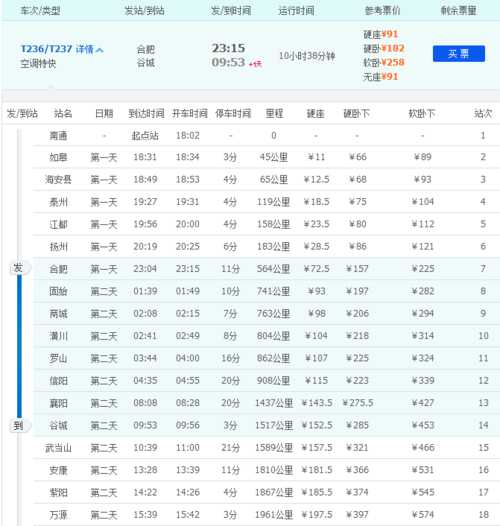Click the 1437公里 distance cell
This screenshot has height=526, width=500.
point(274,403)
